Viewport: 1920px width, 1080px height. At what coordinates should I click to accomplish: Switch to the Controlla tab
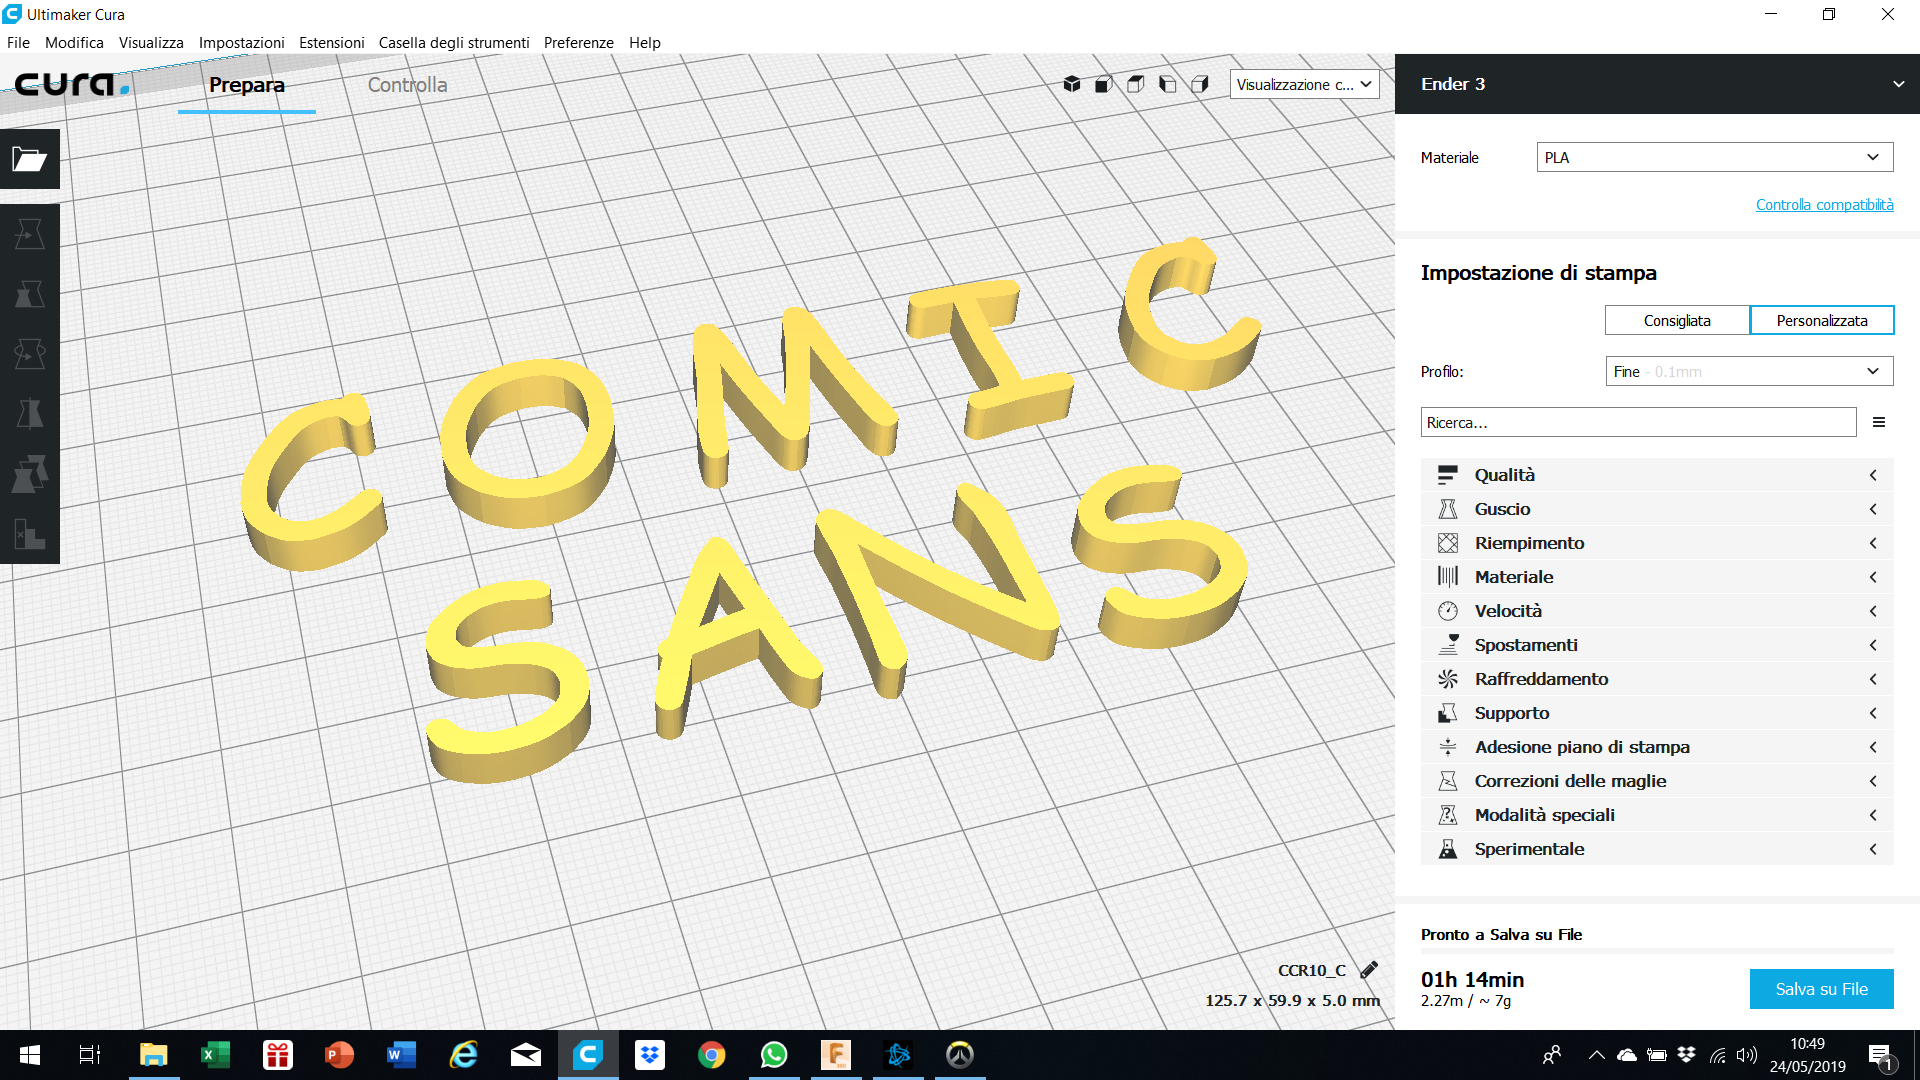406,85
